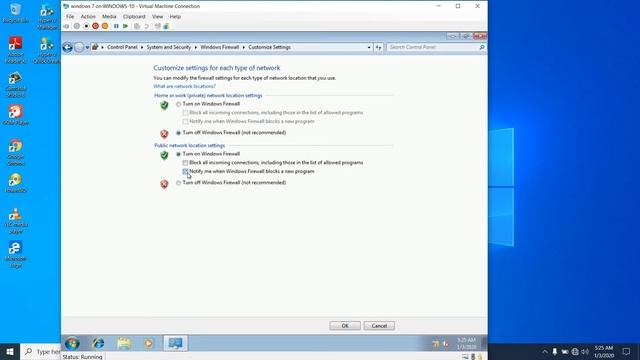Click the Windows 10 taskbar search box

[41, 352]
